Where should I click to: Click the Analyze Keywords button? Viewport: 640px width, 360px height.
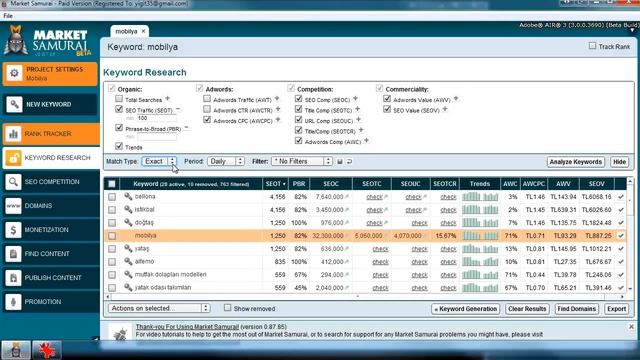pos(576,162)
